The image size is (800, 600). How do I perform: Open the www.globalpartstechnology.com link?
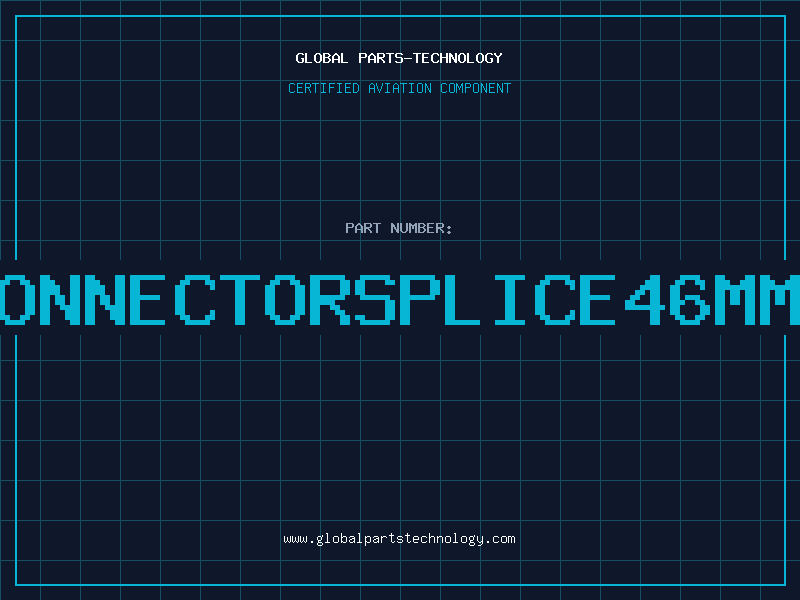[x=399, y=539]
